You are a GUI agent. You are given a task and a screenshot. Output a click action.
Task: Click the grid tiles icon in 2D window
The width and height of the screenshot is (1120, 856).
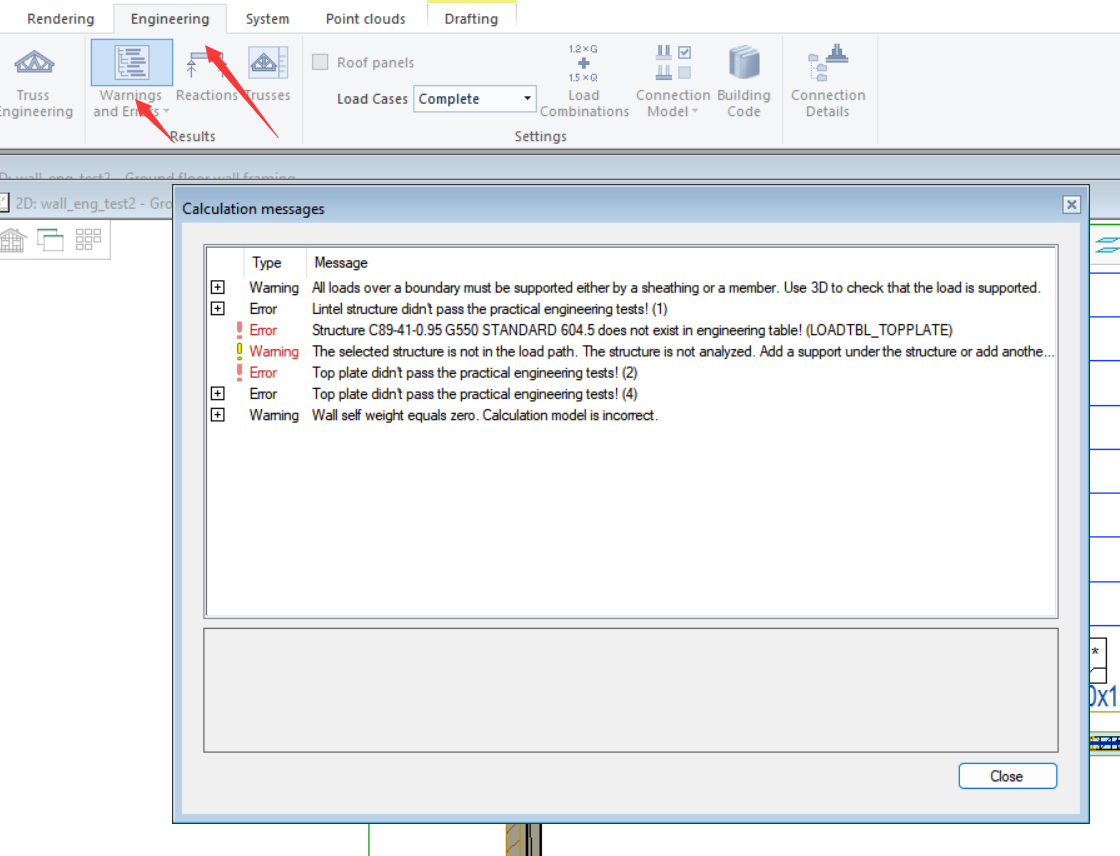tap(89, 239)
